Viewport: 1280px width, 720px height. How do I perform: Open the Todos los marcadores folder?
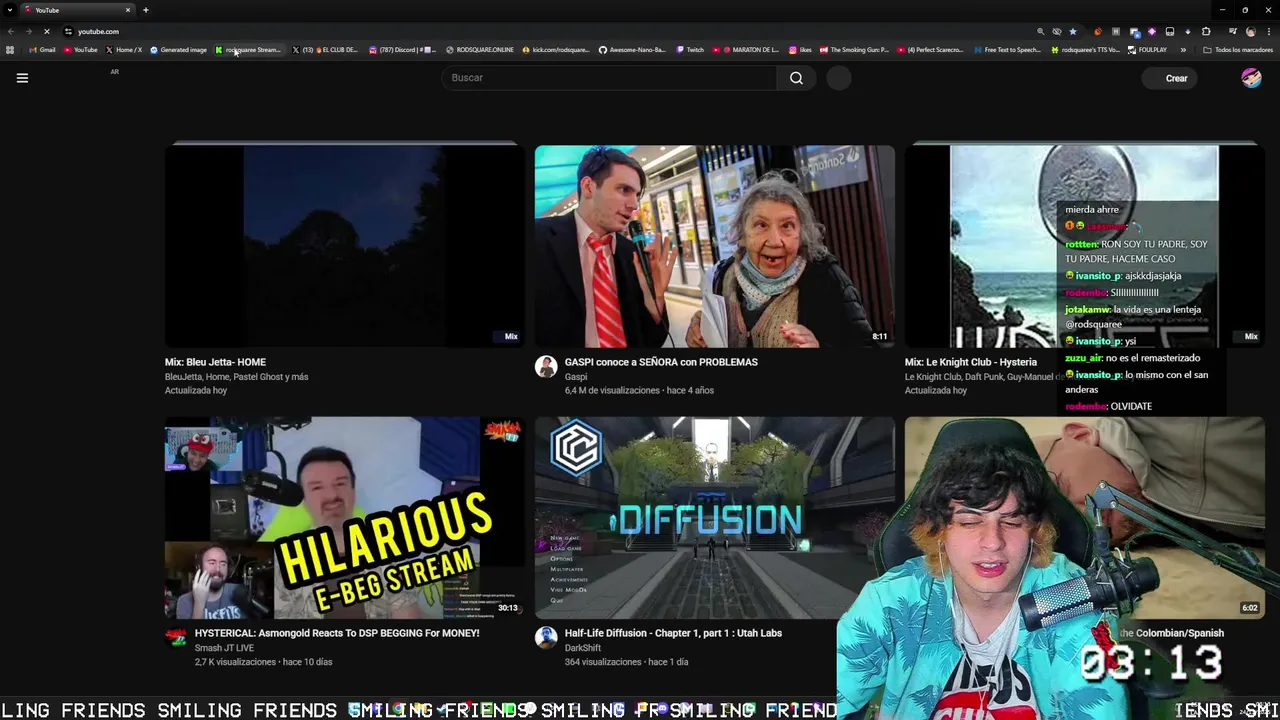(x=1238, y=50)
